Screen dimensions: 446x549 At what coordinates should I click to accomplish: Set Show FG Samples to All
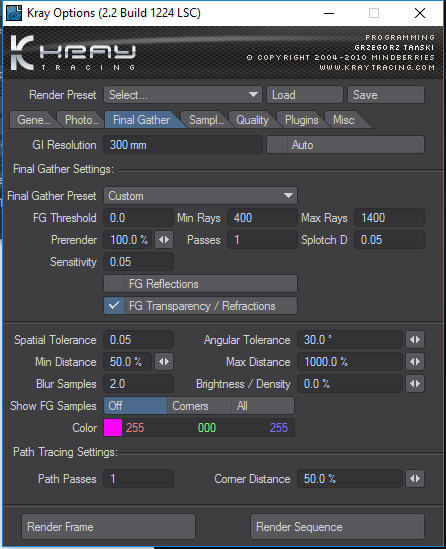tap(263, 406)
